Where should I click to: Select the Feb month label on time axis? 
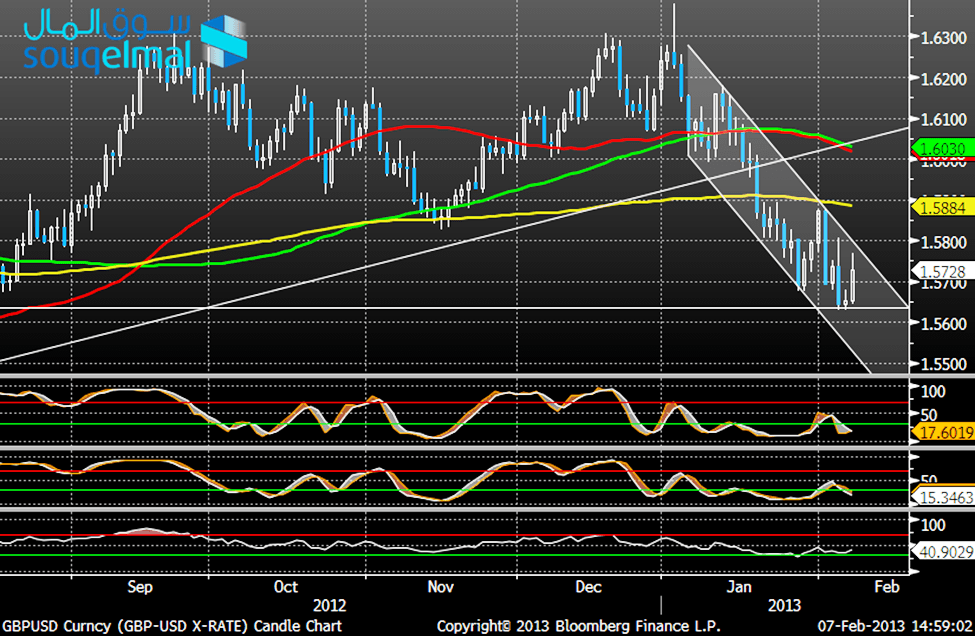click(887, 587)
